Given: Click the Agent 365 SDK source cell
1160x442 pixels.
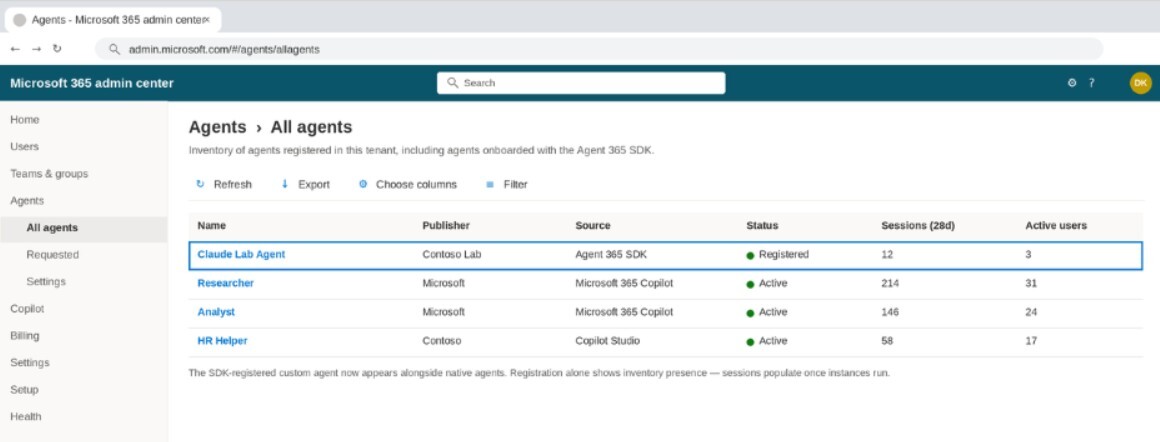Looking at the screenshot, I should [612, 254].
